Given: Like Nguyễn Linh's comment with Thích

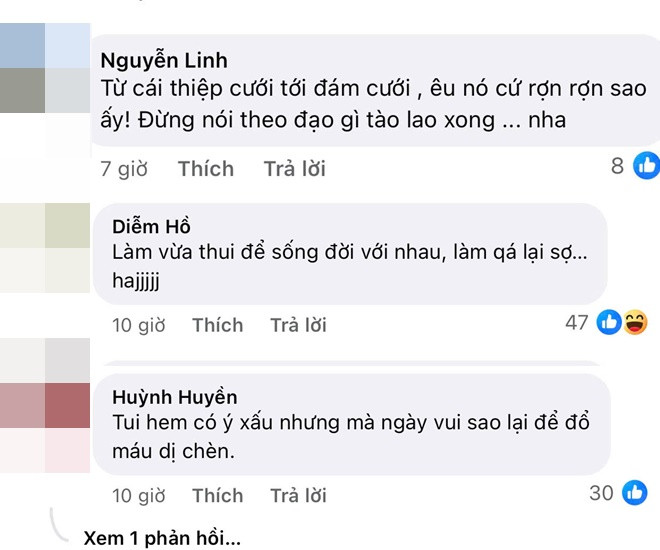Looking at the screenshot, I should (x=205, y=169).
